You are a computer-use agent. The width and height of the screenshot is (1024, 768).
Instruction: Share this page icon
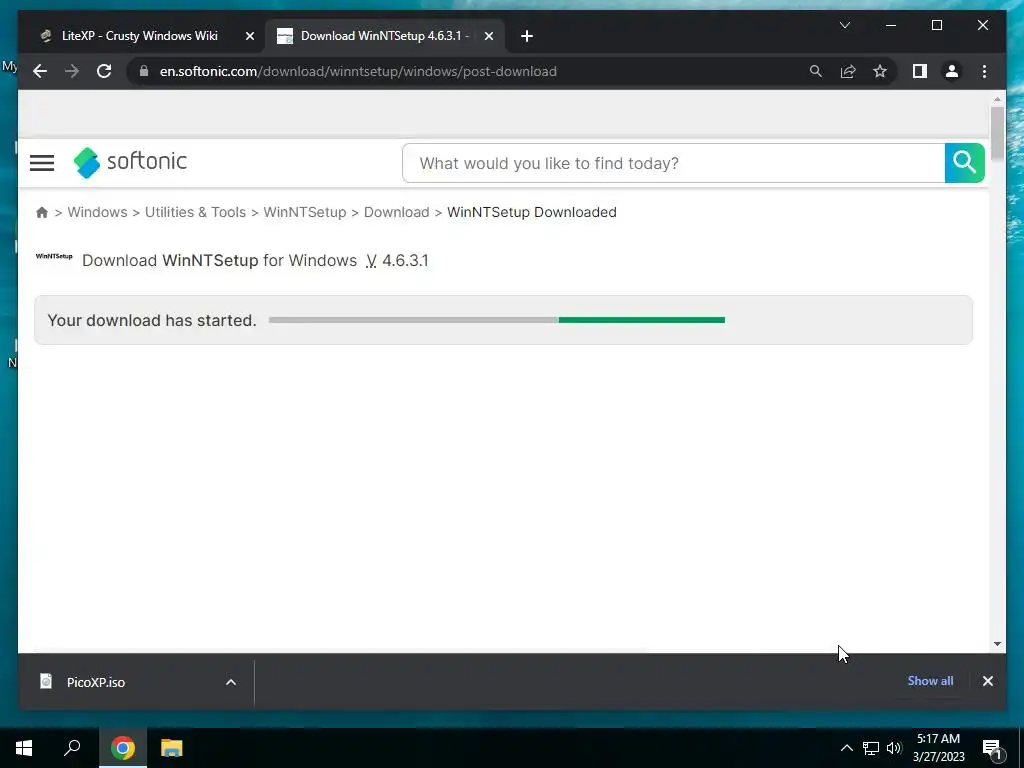tap(848, 71)
